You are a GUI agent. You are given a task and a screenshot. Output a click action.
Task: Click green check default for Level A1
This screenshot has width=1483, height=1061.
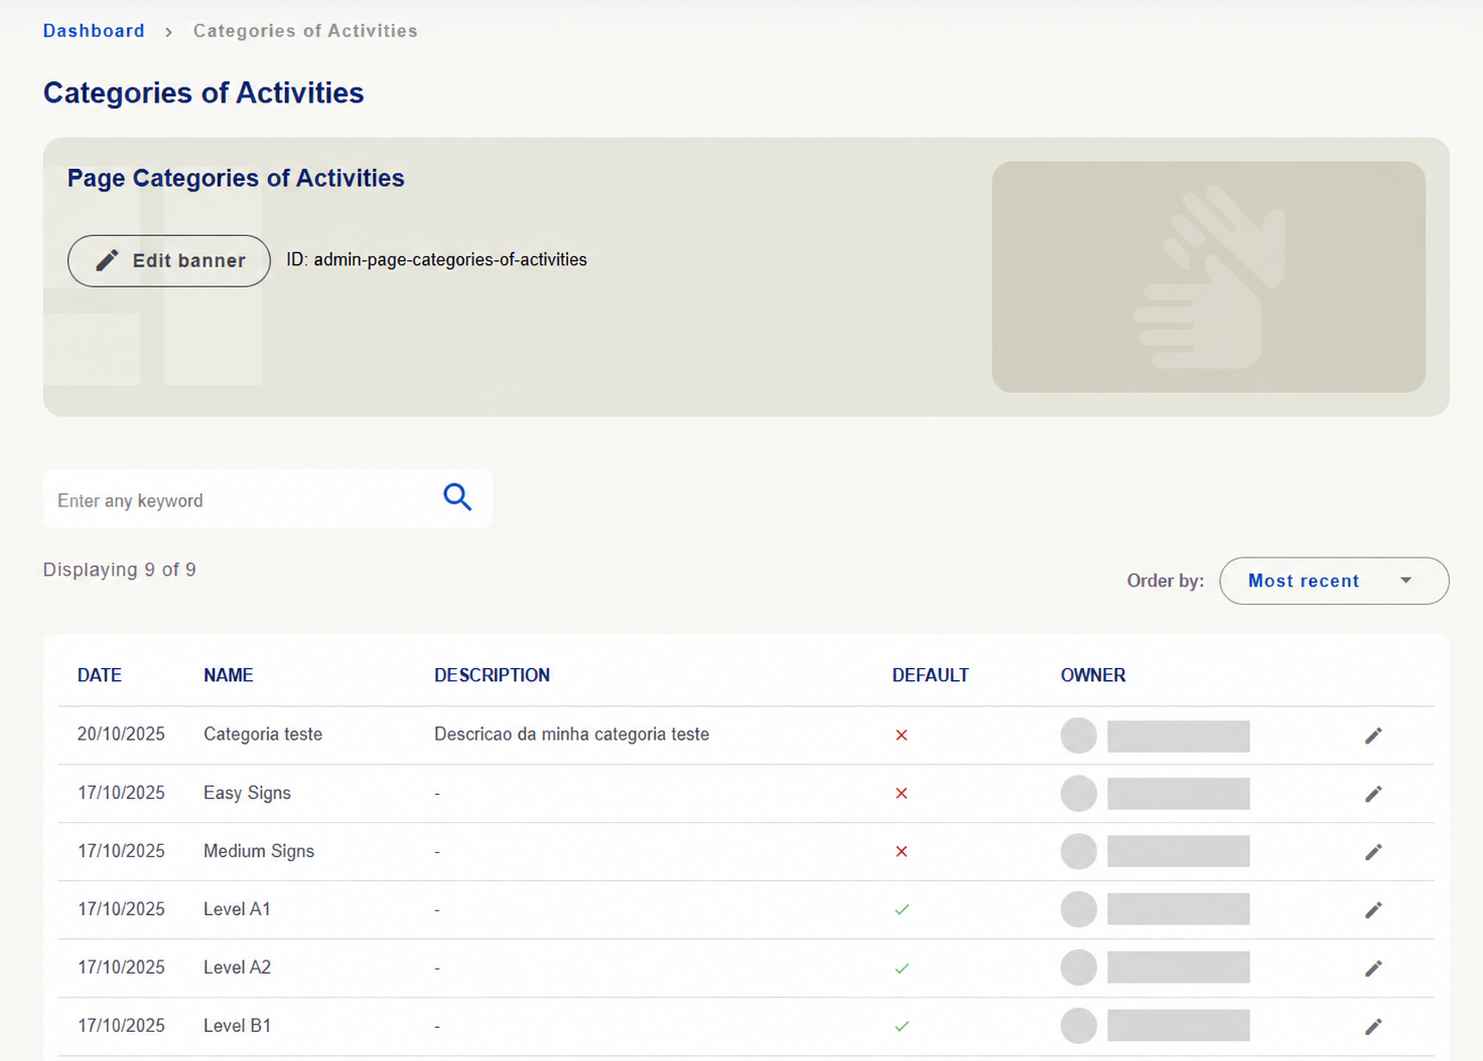coord(901,910)
